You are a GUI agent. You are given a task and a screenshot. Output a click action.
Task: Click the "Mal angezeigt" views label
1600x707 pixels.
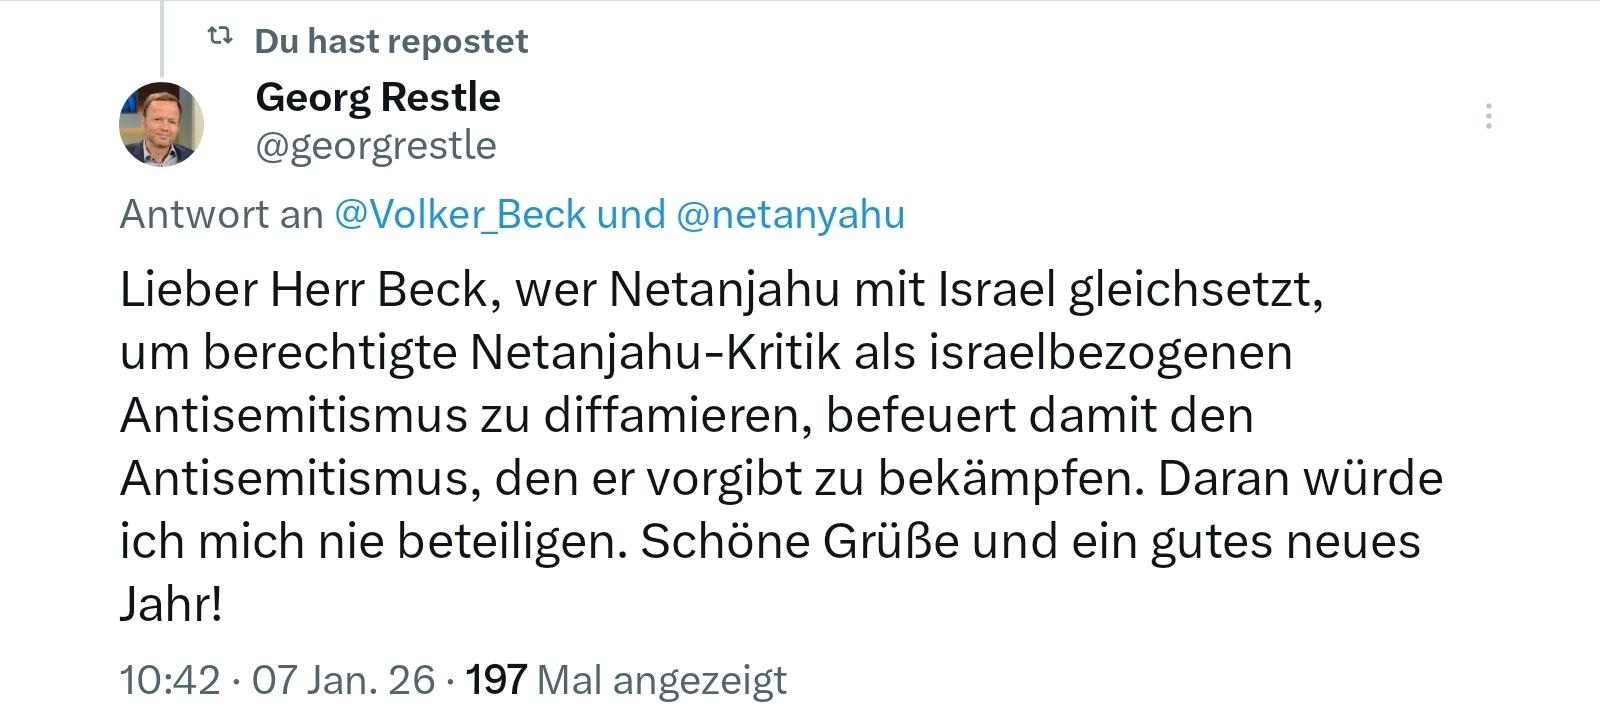point(662,680)
